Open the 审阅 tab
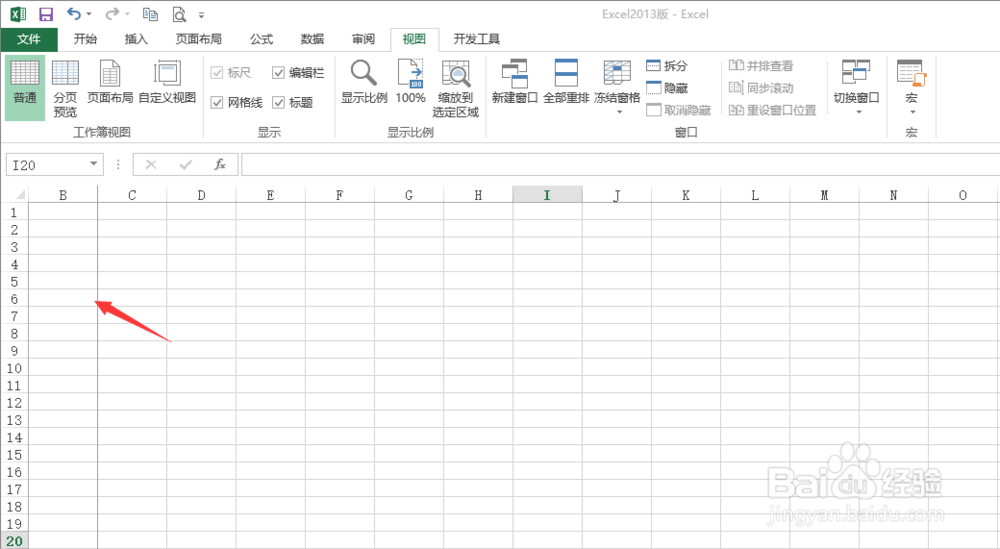Image resolution: width=1000 pixels, height=549 pixels. (364, 40)
